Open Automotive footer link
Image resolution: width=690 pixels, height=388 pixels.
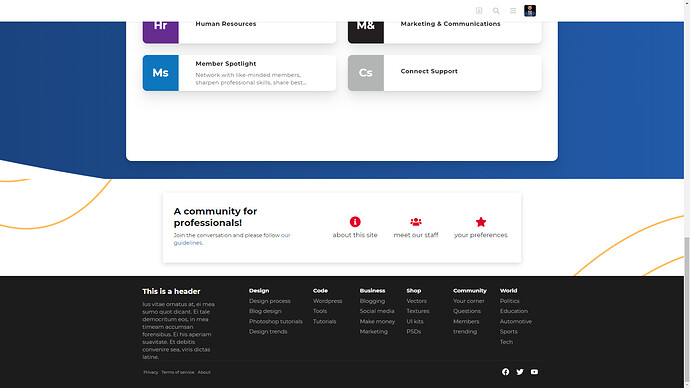pos(516,322)
